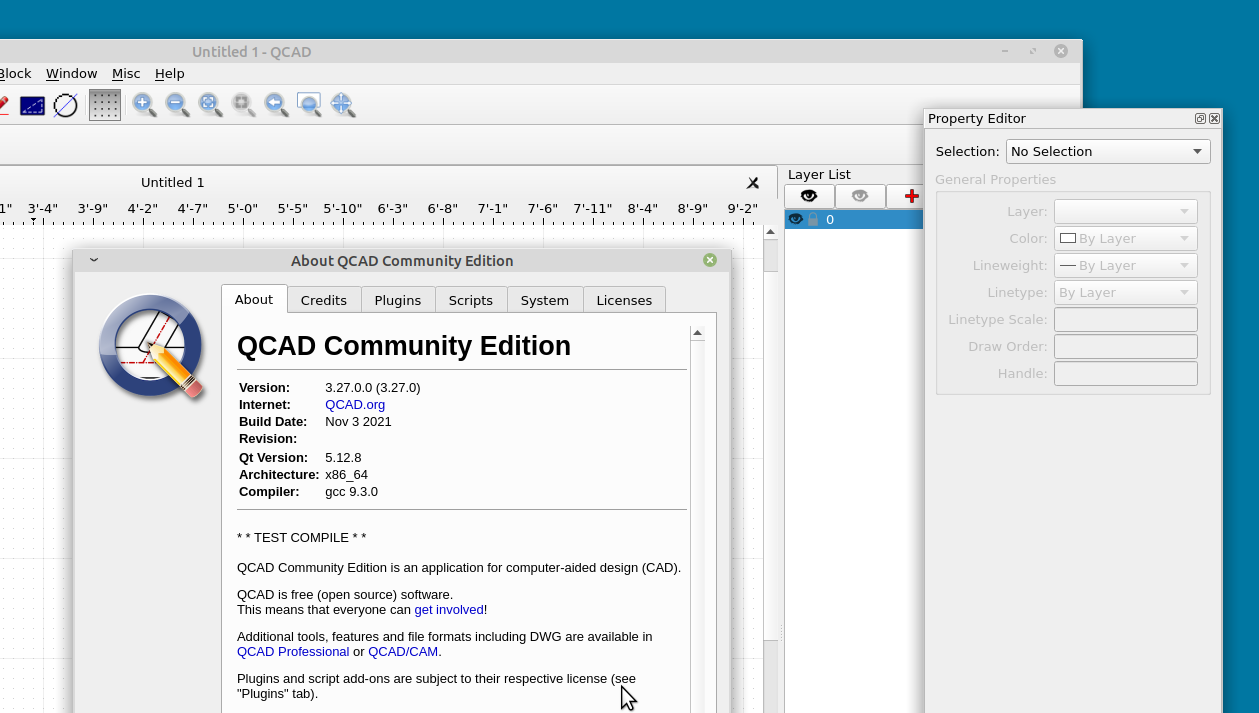Float the Property Editor panel

coord(1200,118)
